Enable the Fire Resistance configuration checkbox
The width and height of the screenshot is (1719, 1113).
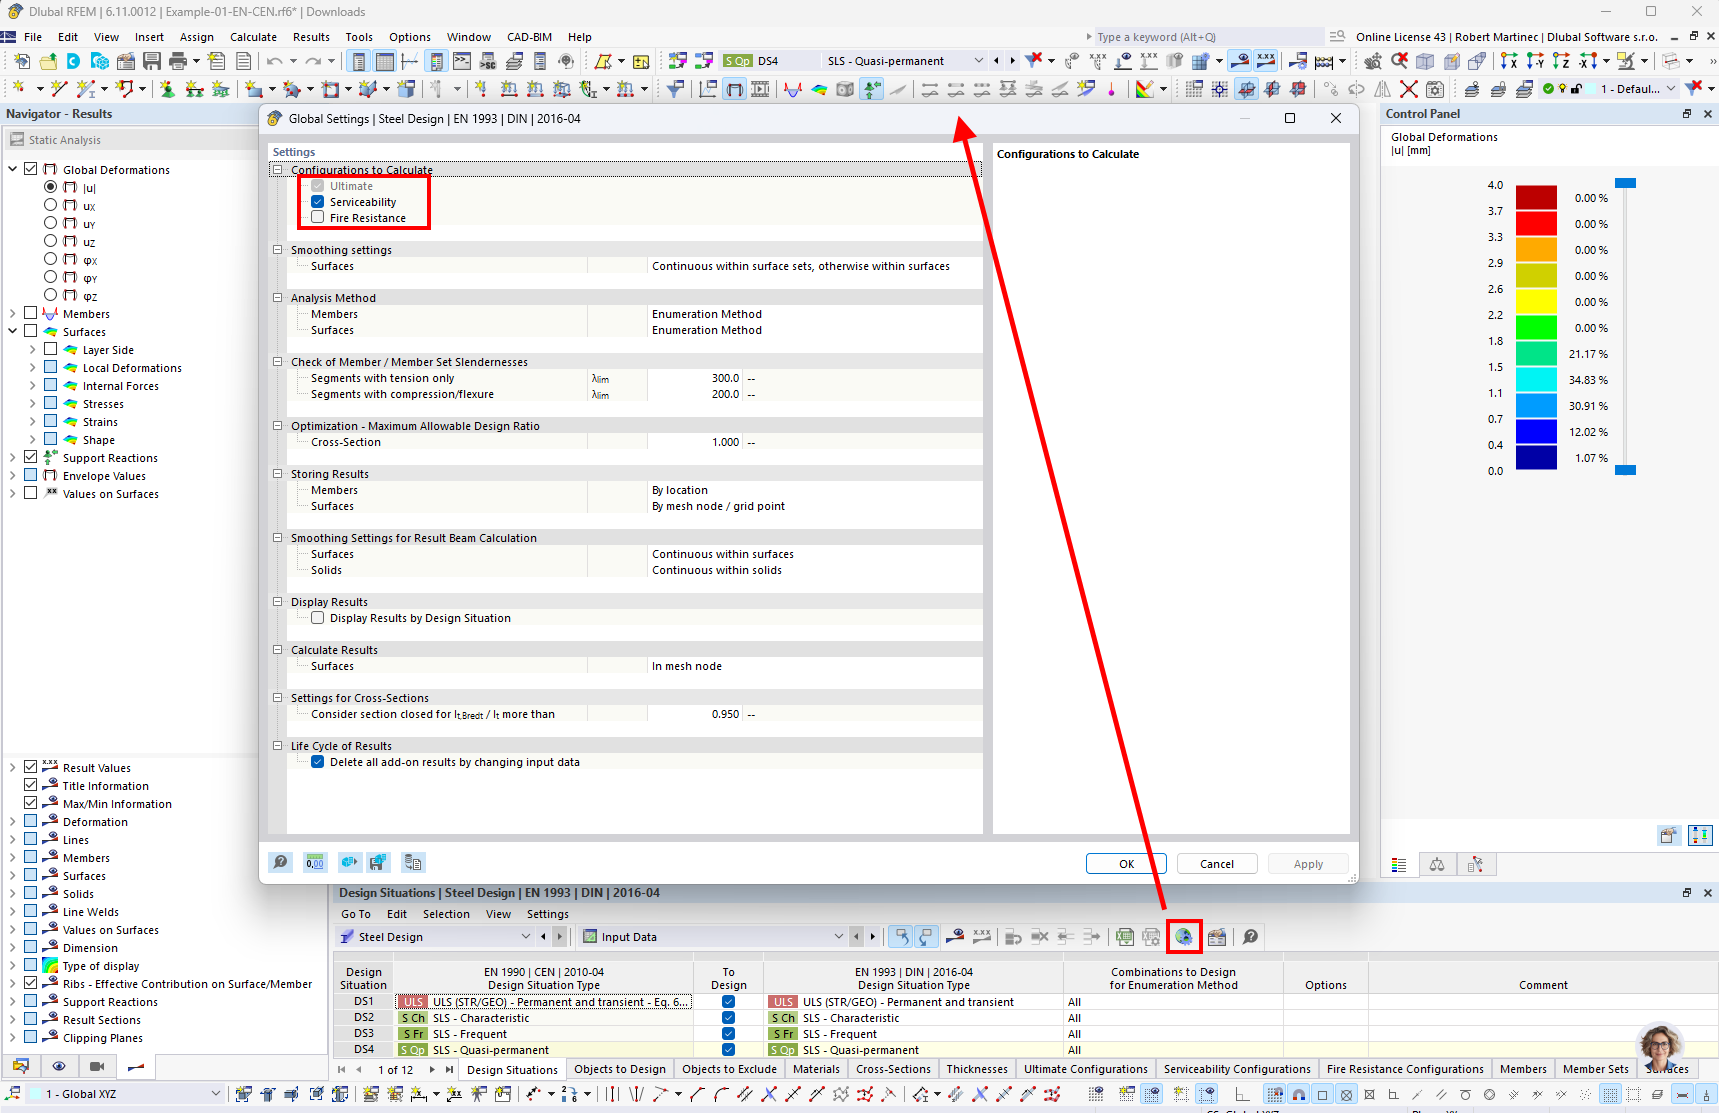point(317,218)
